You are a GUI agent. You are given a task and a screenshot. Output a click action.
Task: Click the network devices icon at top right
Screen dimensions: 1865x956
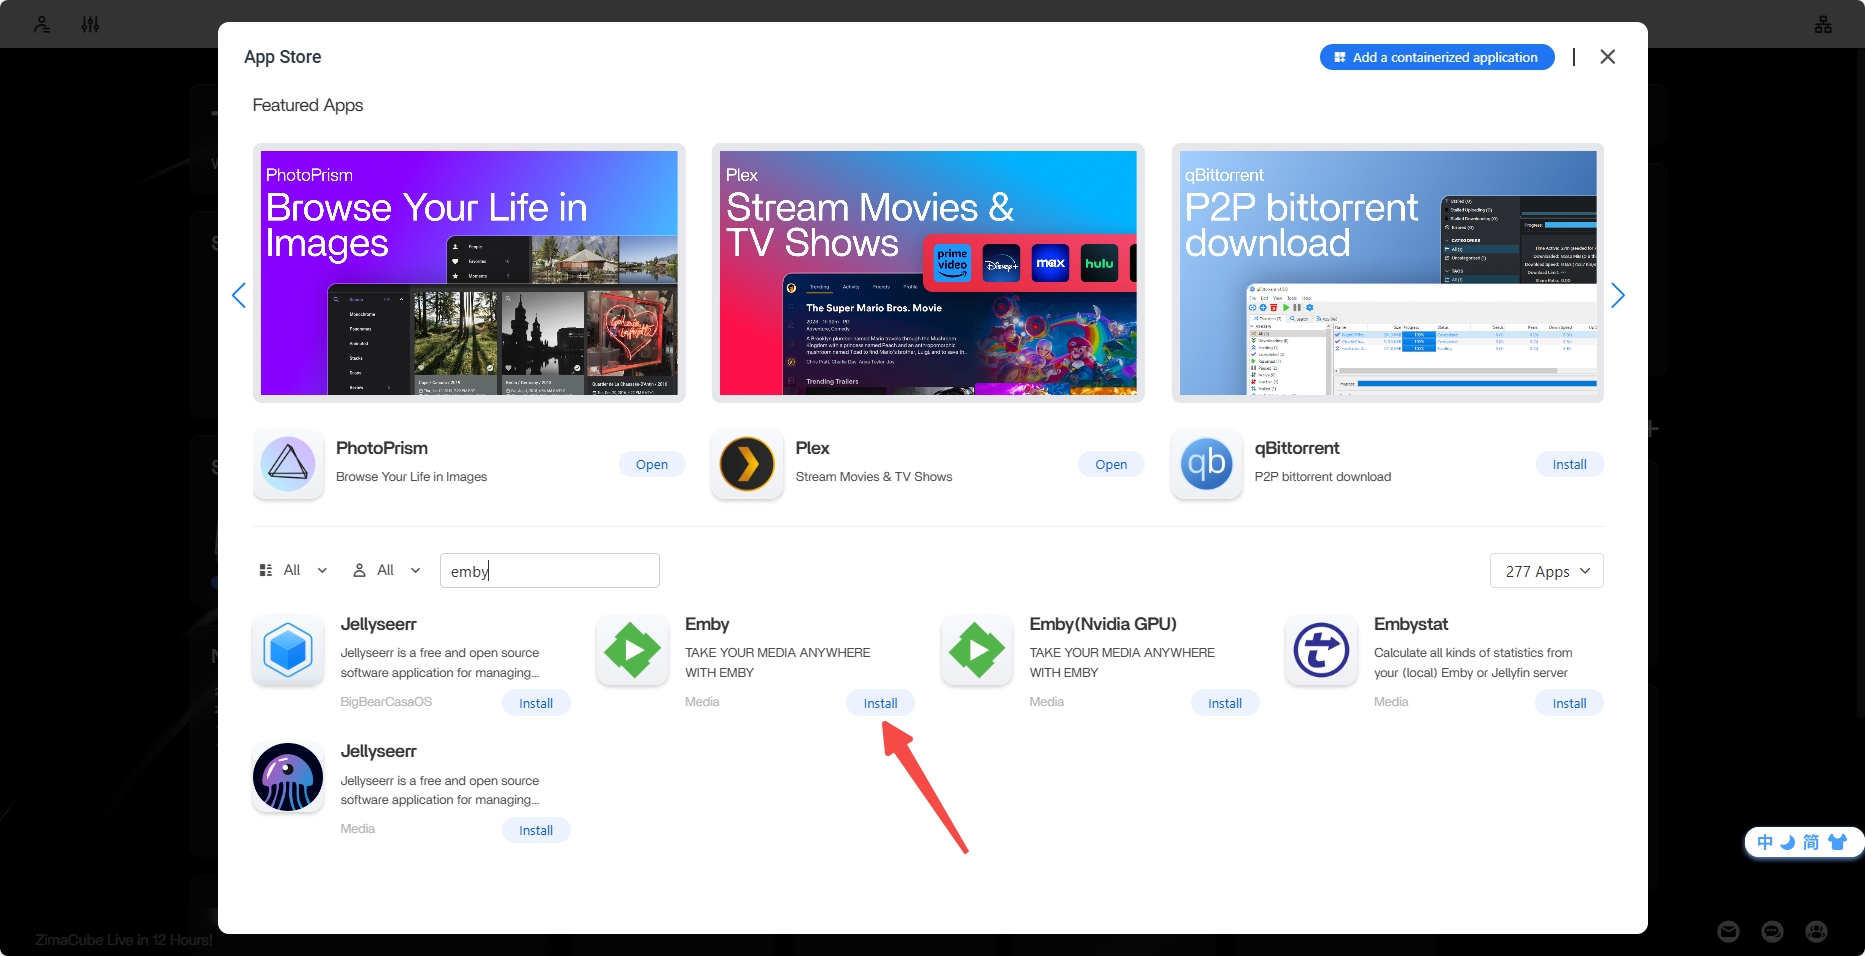tap(1823, 24)
